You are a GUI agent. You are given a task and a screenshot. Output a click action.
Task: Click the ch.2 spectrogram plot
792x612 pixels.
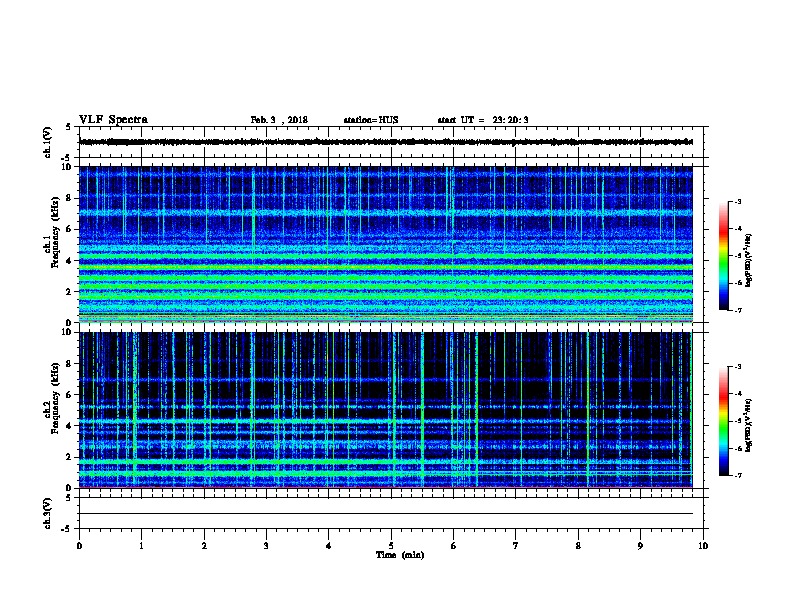pos(386,410)
